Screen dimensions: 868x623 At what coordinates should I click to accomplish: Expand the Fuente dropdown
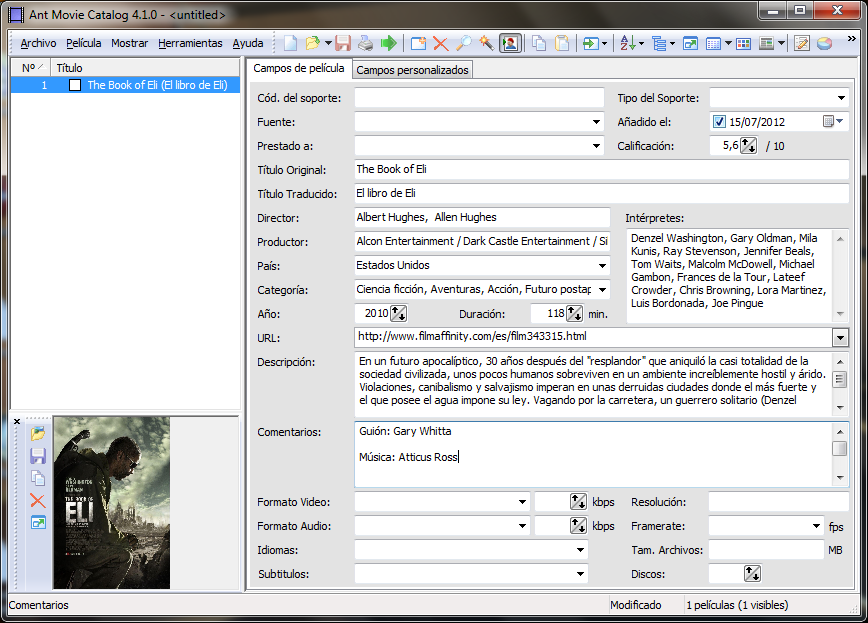coord(596,122)
